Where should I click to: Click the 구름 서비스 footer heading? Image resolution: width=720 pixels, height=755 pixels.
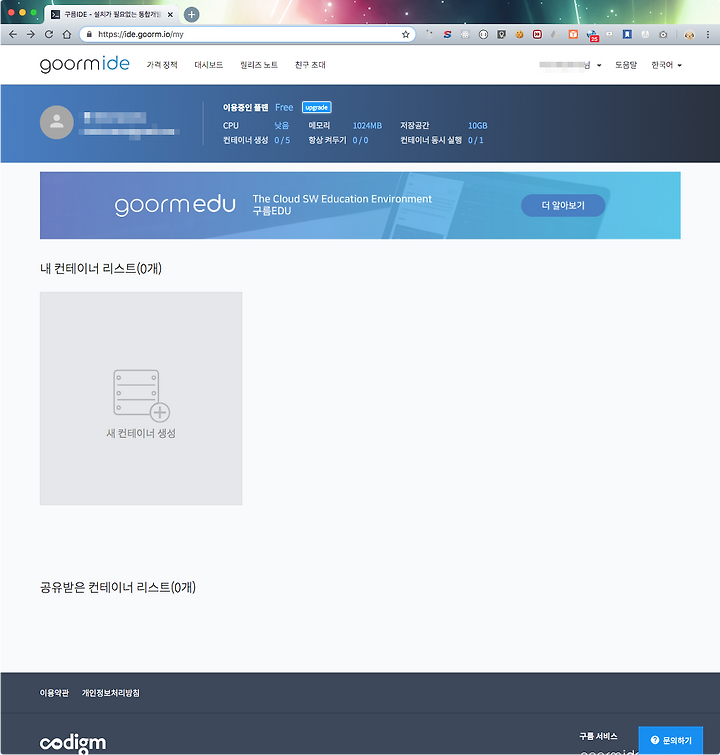[x=598, y=736]
